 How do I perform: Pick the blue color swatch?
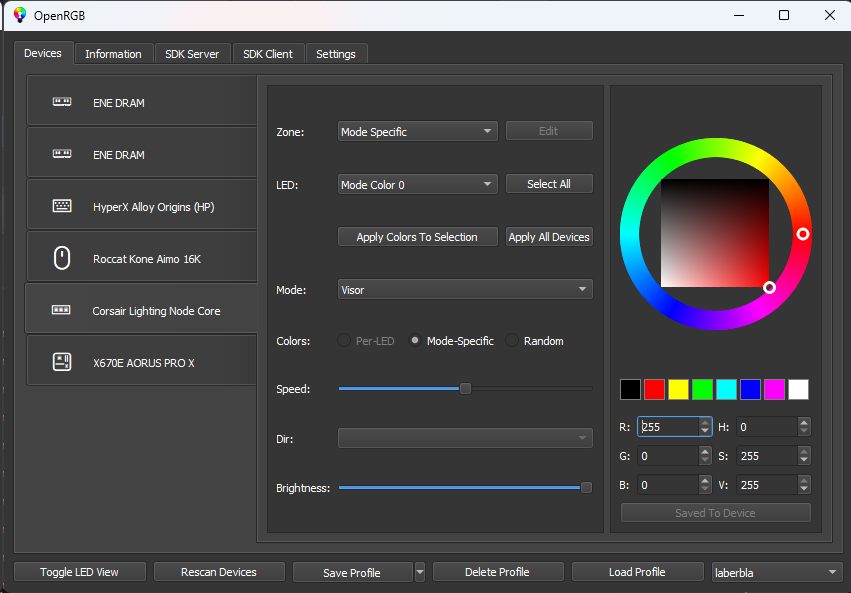pyautogui.click(x=751, y=390)
